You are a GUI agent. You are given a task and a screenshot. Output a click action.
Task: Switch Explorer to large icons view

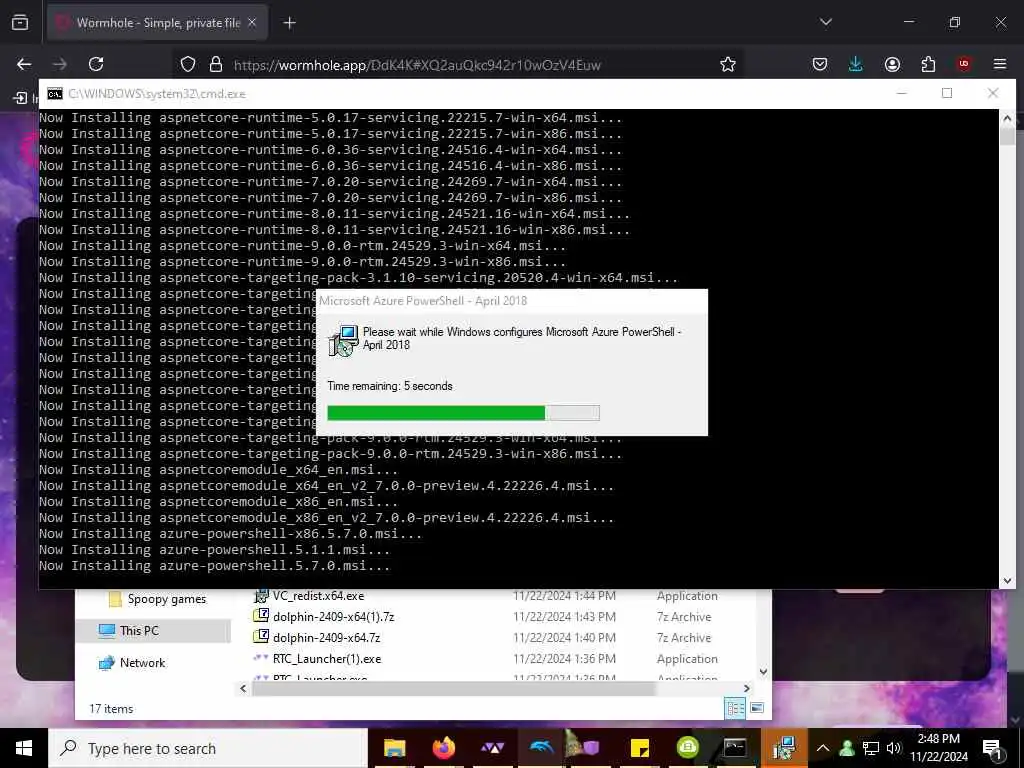pyautogui.click(x=757, y=708)
